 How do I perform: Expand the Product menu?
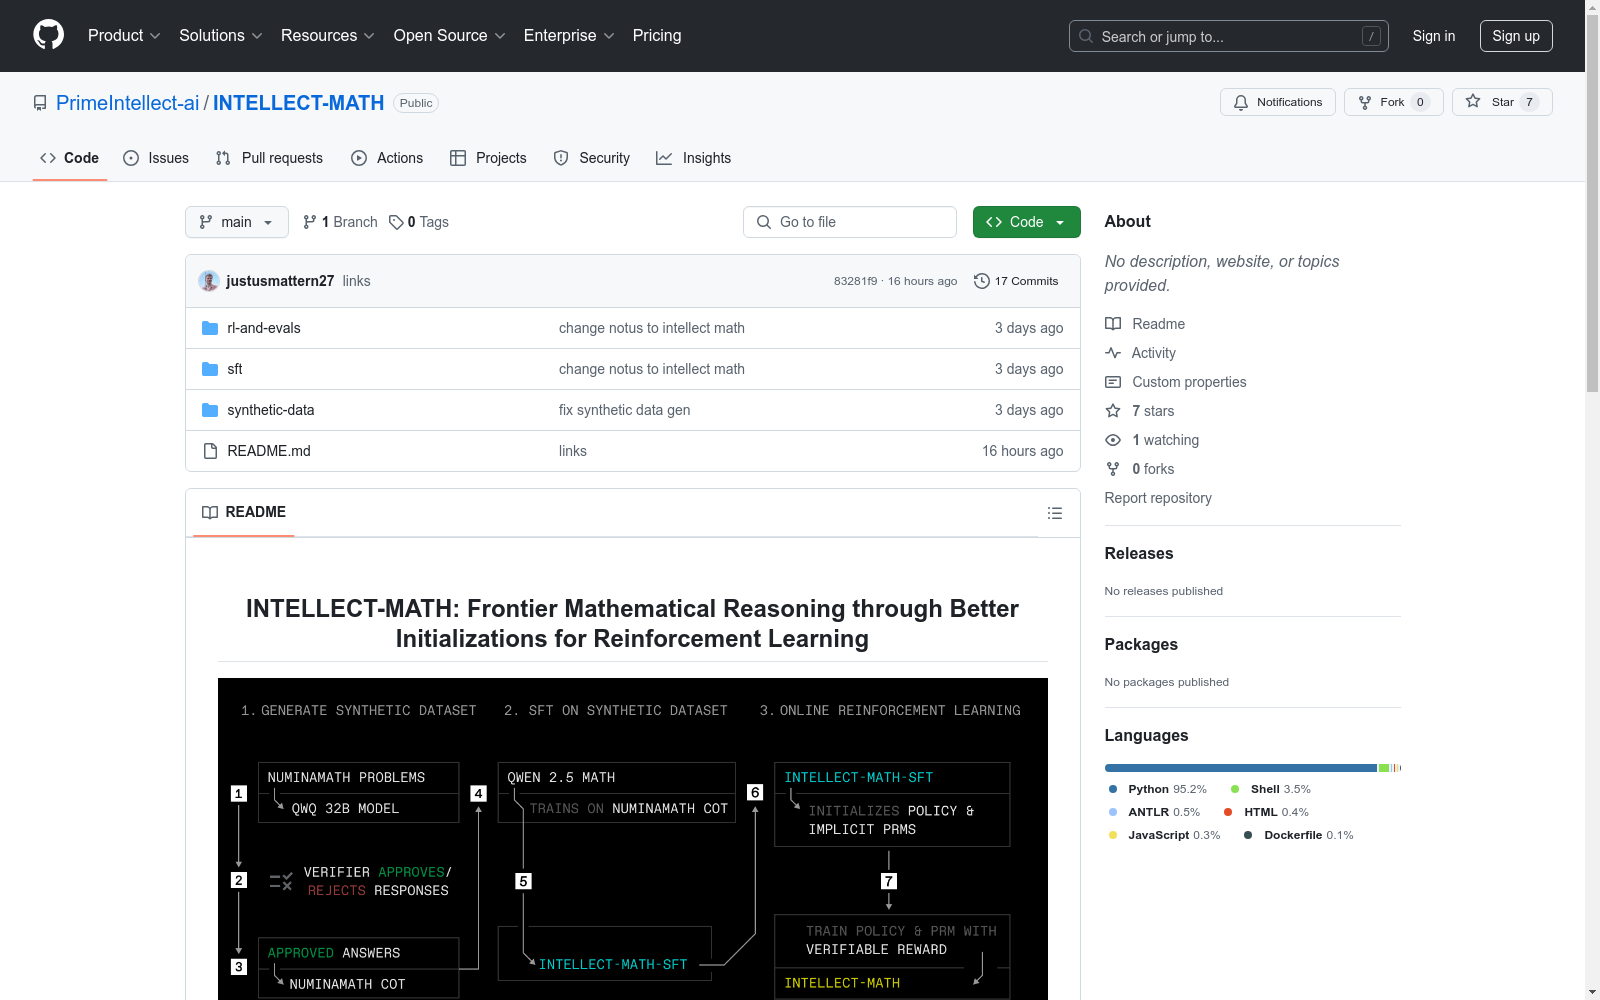[x=124, y=36]
